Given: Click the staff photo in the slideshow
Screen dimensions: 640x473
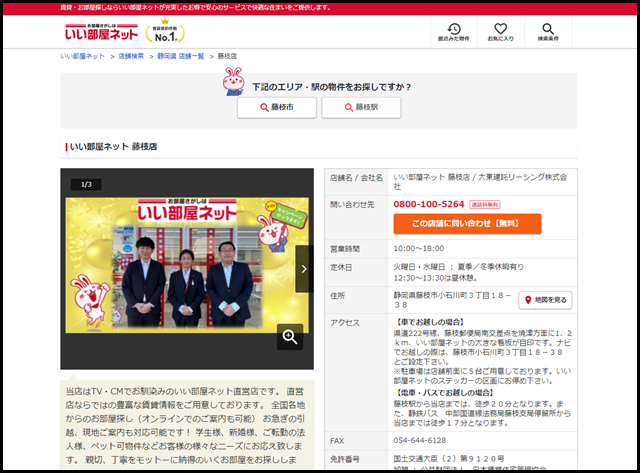Looking at the screenshot, I should [187, 265].
